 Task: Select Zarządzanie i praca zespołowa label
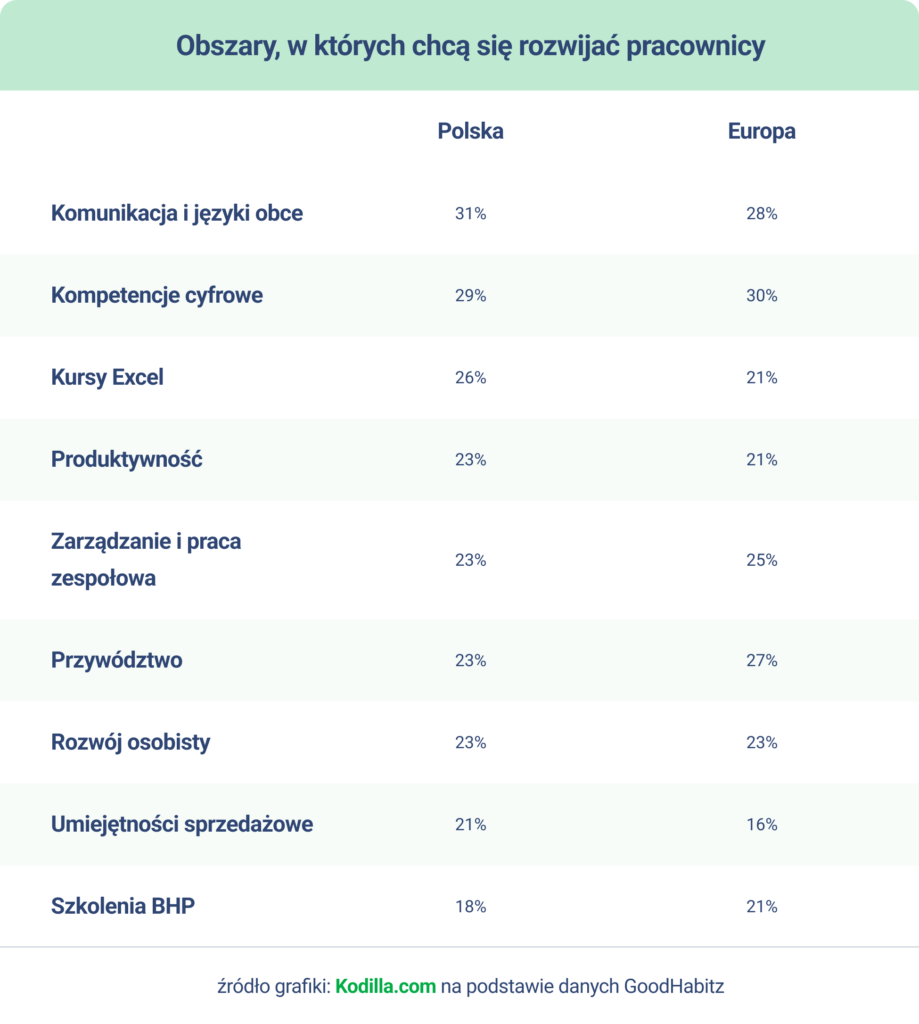pyautogui.click(x=146, y=560)
